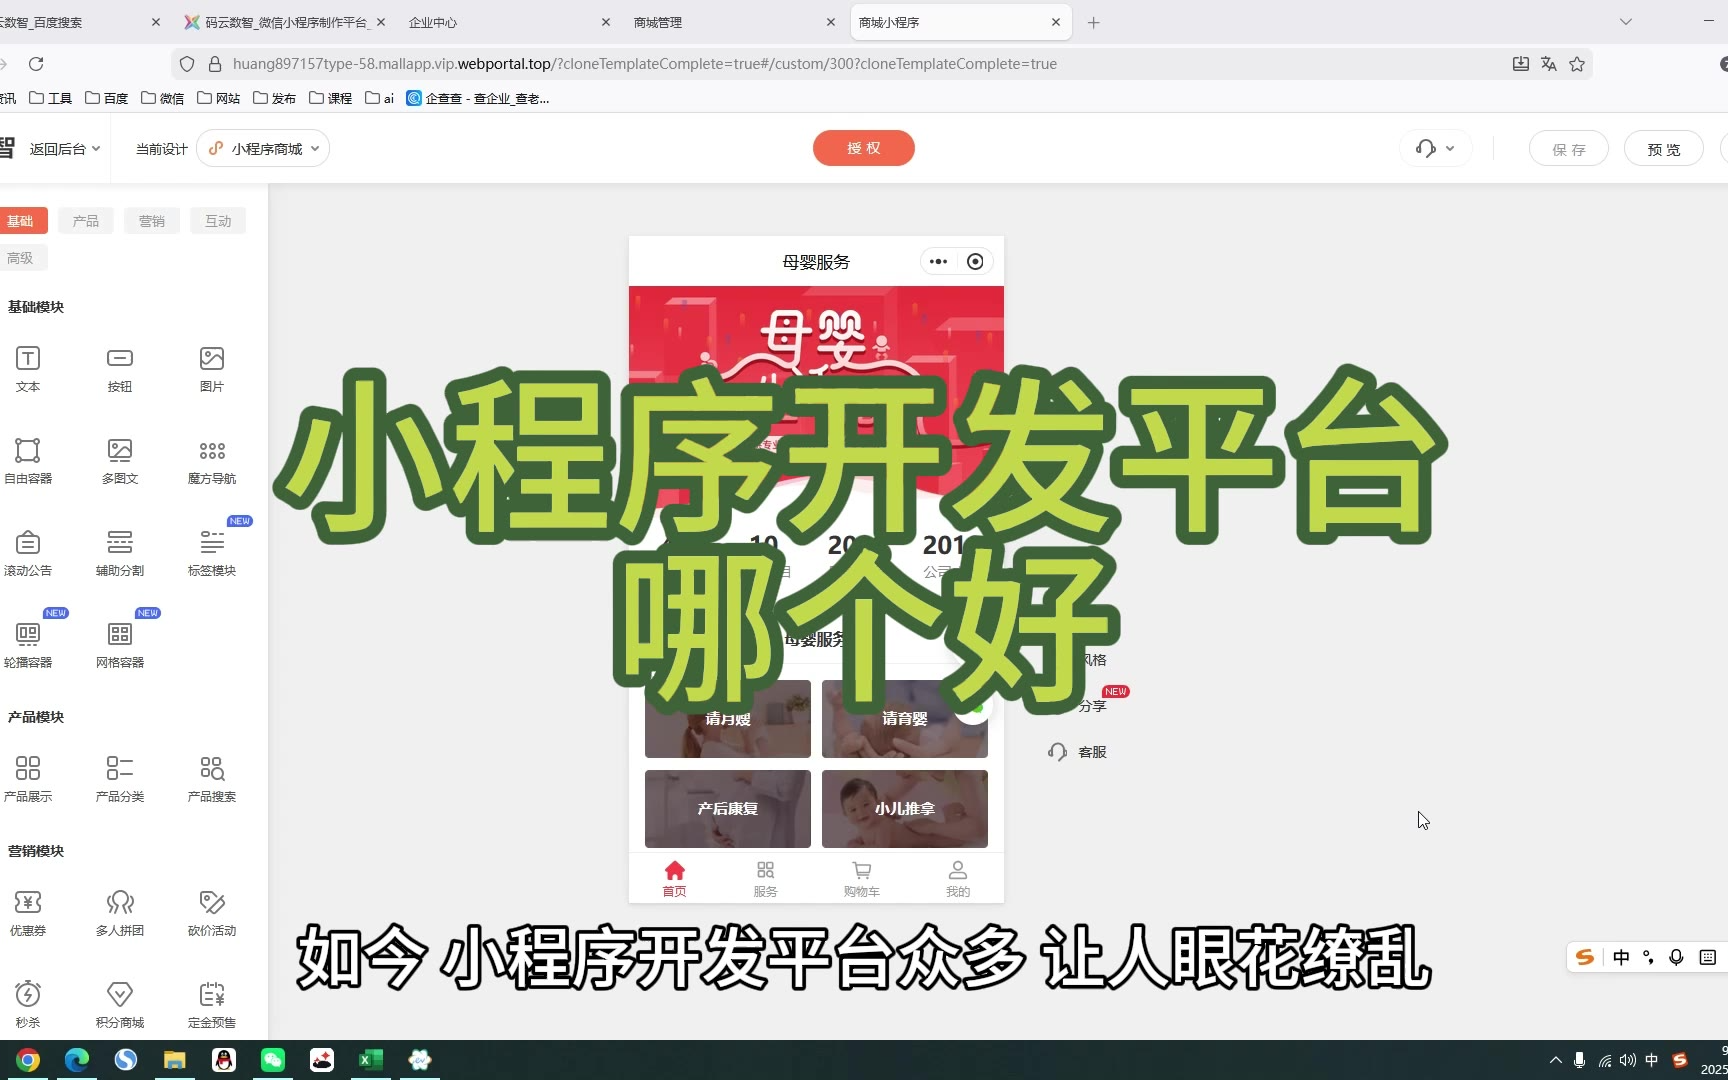Click the browser translate page icon

1549,64
